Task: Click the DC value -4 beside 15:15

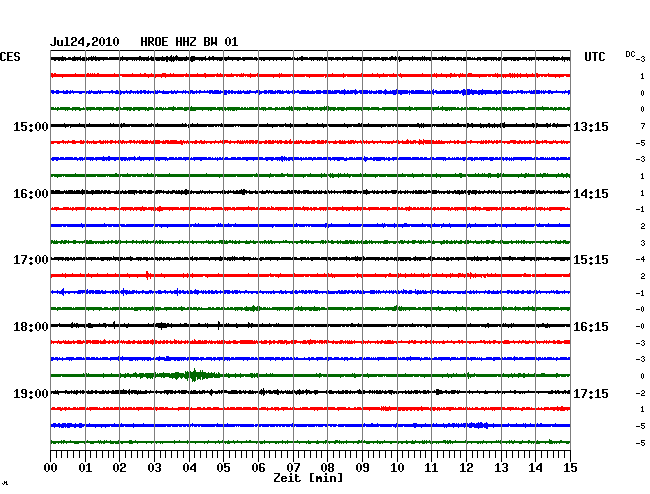Action: pos(640,259)
